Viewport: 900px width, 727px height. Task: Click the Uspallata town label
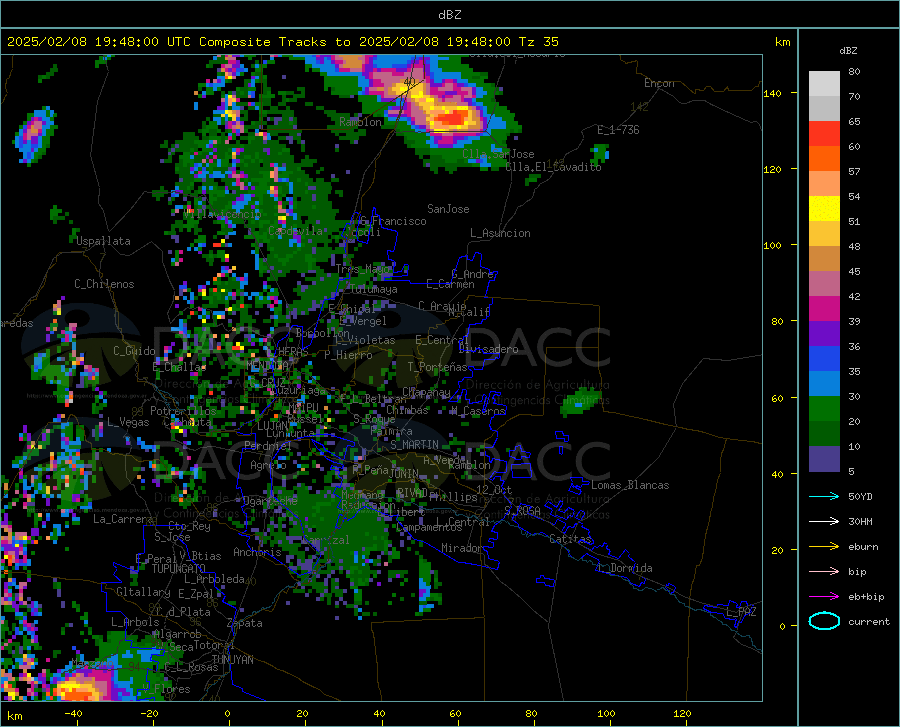coord(103,241)
